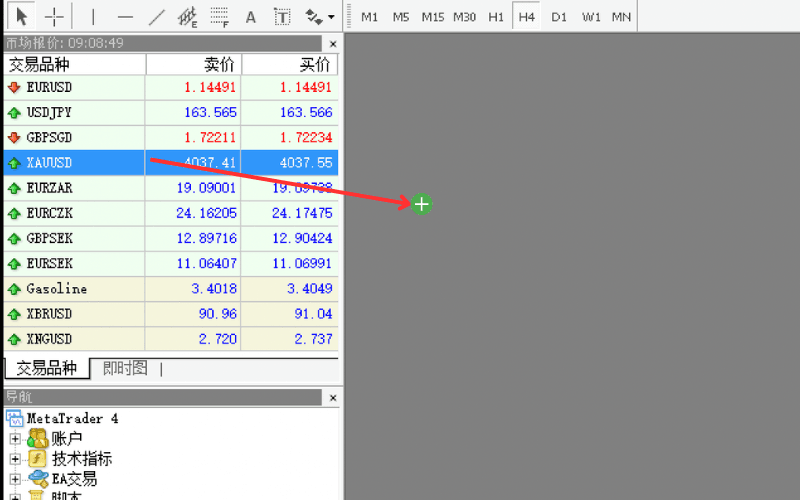Screen dimensions: 800x500
Task: Switch to W1 timeframe
Action: (x=591, y=17)
